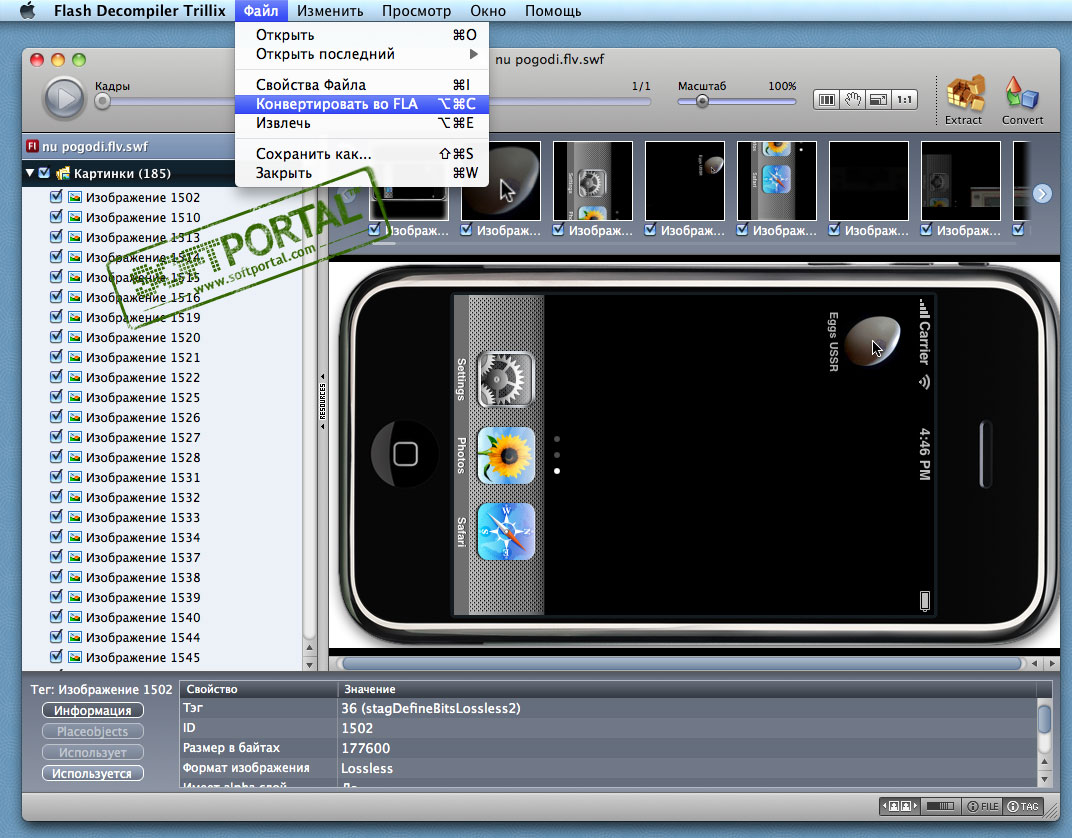The image size is (1072, 838).
Task: Choose Извлечь menu item
Action: [362, 123]
